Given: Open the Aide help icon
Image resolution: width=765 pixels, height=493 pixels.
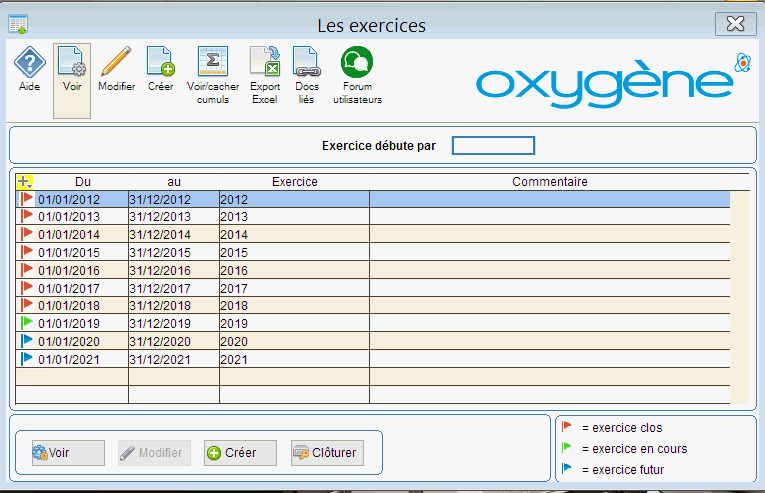Looking at the screenshot, I should click(x=29, y=69).
